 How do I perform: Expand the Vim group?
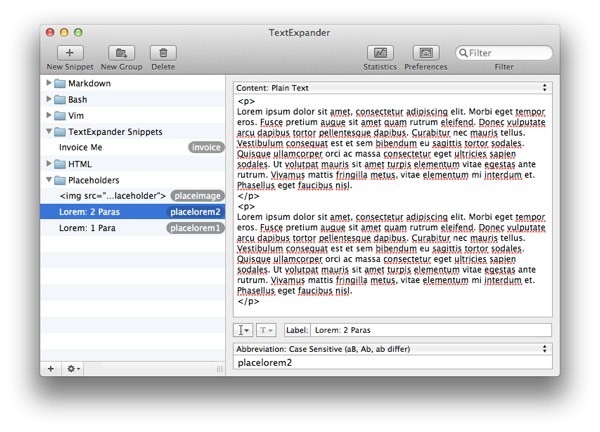[x=49, y=115]
